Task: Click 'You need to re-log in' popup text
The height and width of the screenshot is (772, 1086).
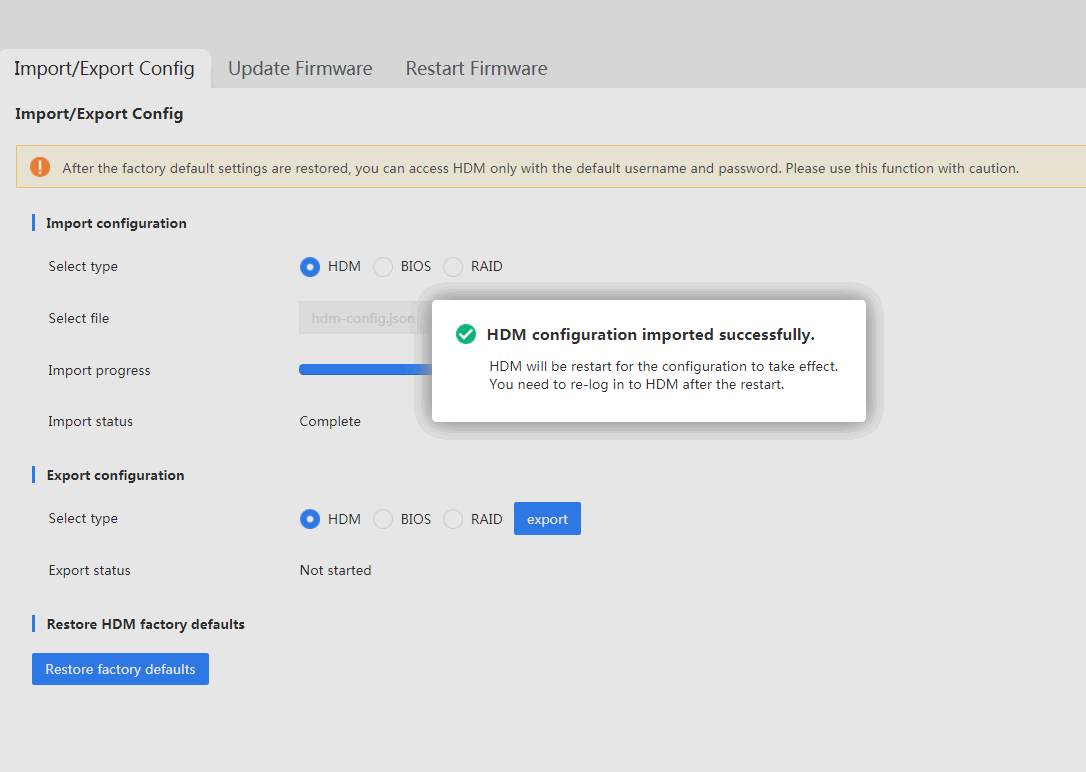Action: click(x=637, y=384)
